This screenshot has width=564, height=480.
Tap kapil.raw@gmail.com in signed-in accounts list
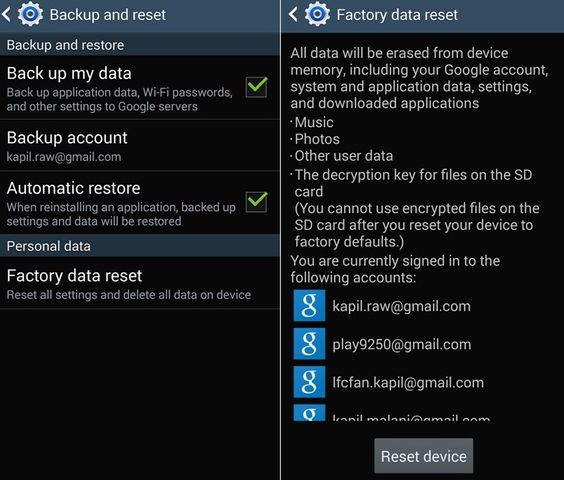[401, 306]
